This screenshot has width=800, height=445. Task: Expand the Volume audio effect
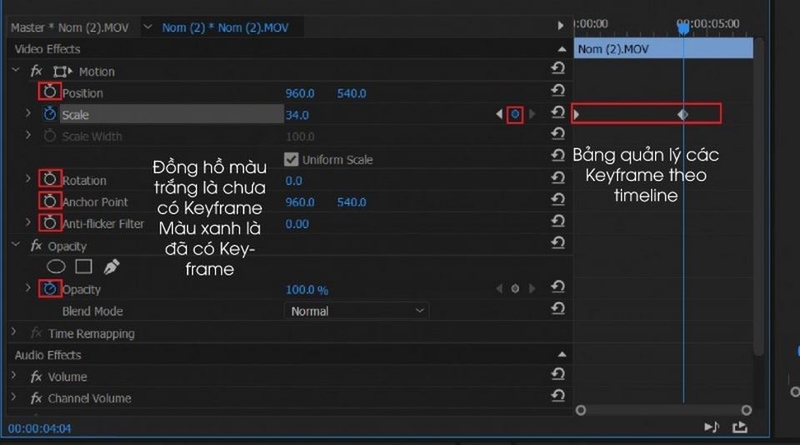tap(14, 376)
